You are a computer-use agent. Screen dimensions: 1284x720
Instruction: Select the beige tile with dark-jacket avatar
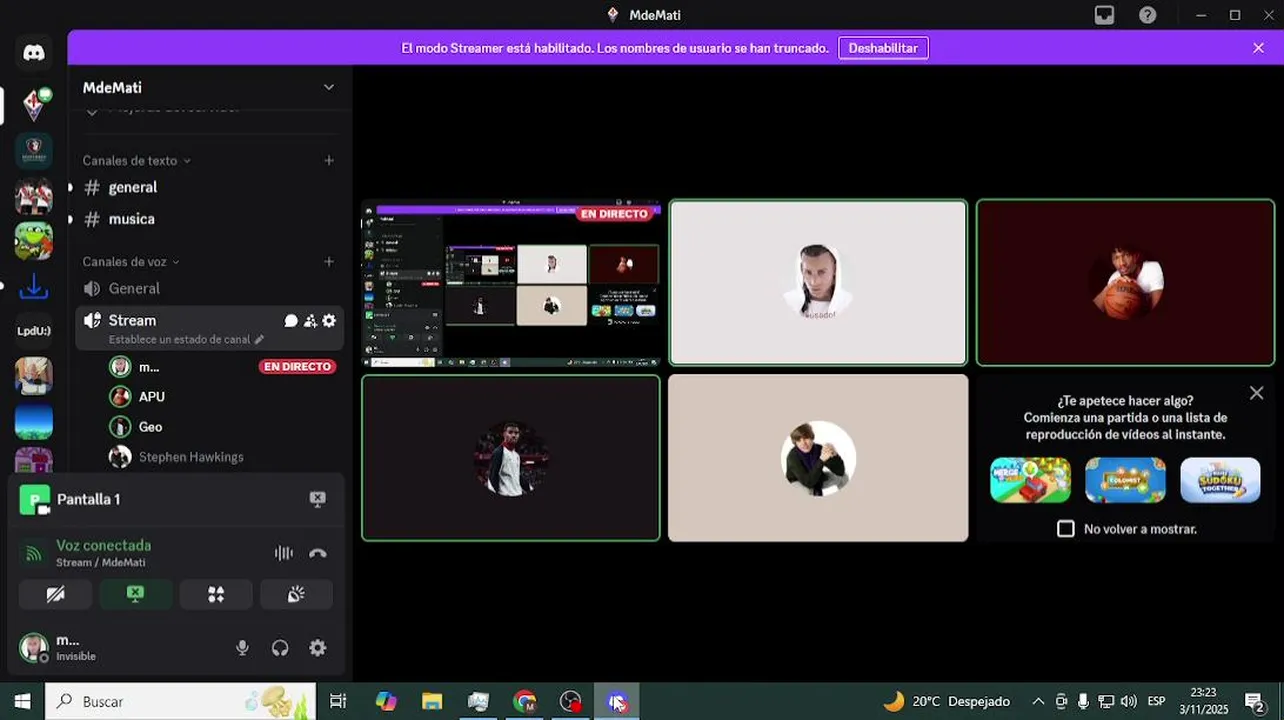818,458
